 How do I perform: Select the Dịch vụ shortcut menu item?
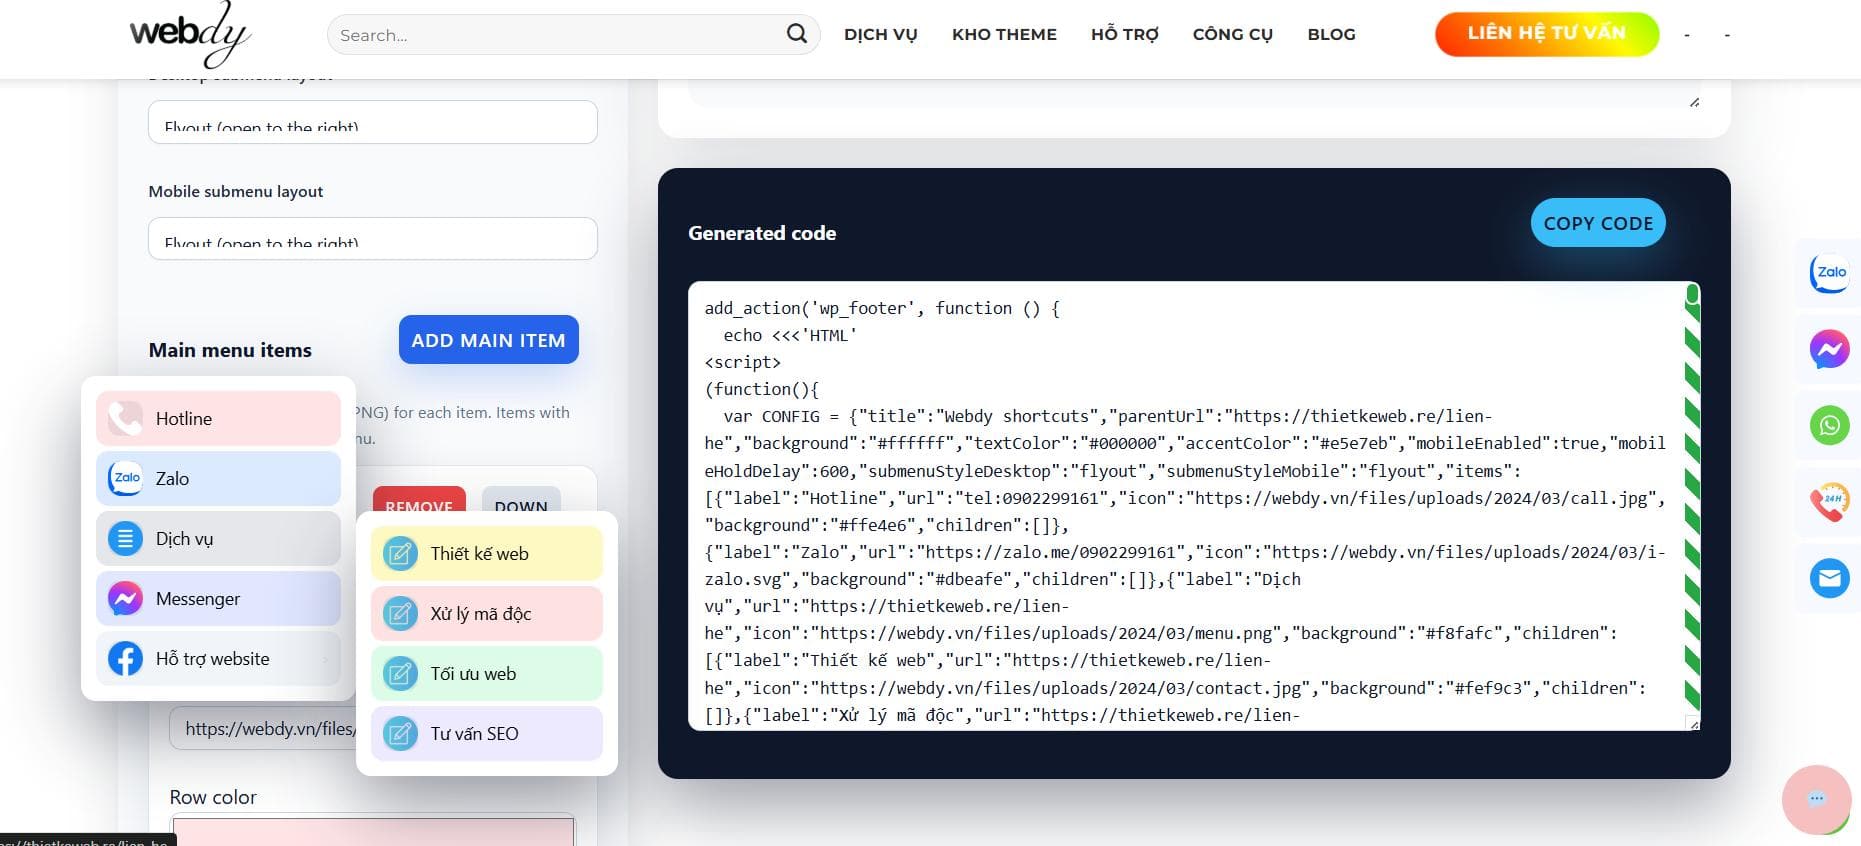[218, 538]
